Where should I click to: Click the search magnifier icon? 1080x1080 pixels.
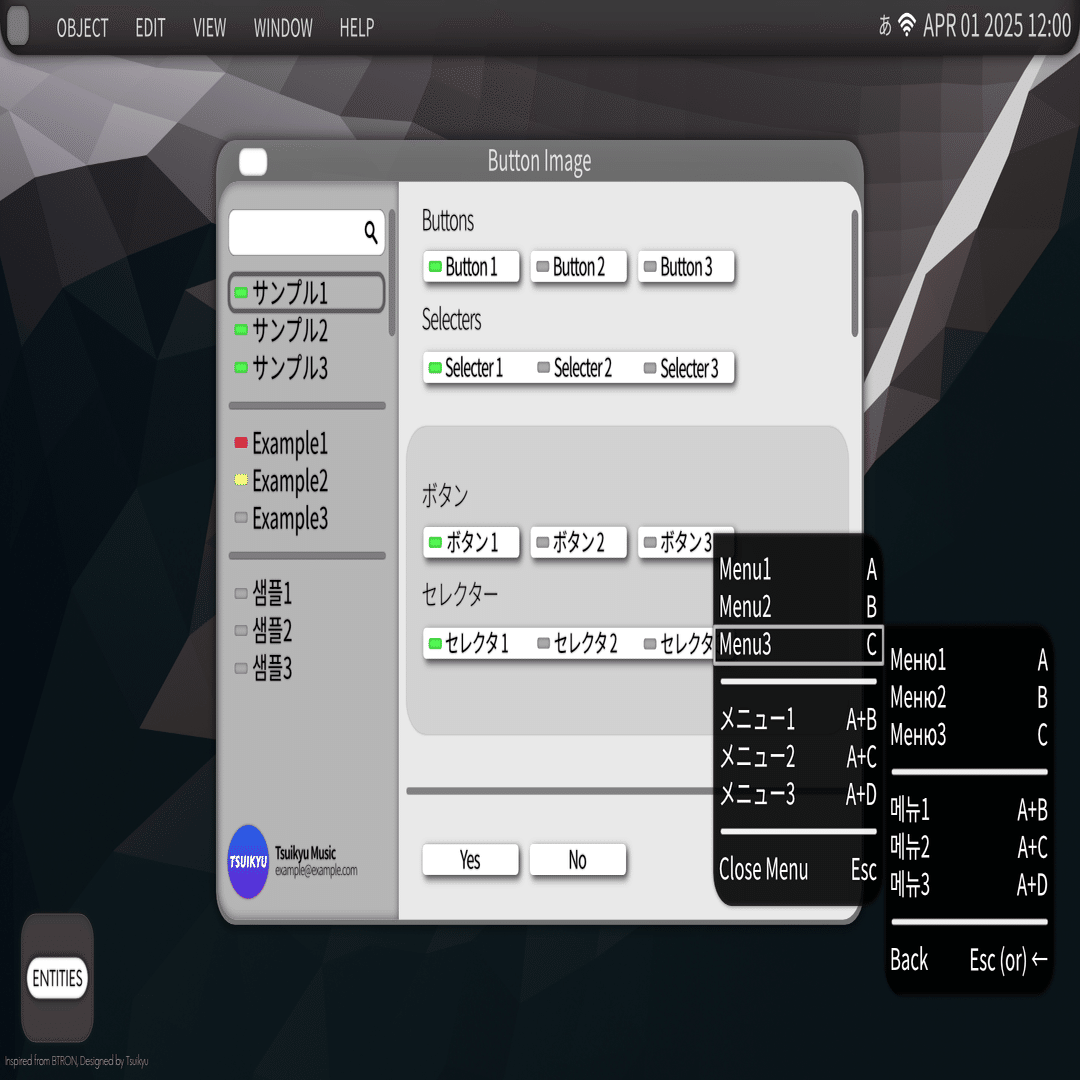click(x=371, y=233)
